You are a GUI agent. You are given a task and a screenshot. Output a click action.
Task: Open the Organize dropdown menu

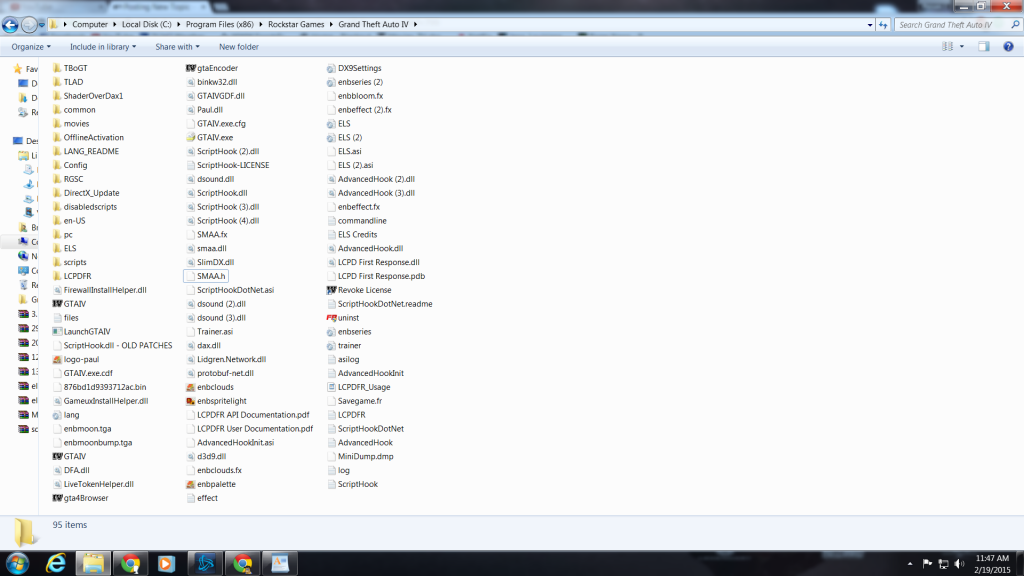[31, 47]
